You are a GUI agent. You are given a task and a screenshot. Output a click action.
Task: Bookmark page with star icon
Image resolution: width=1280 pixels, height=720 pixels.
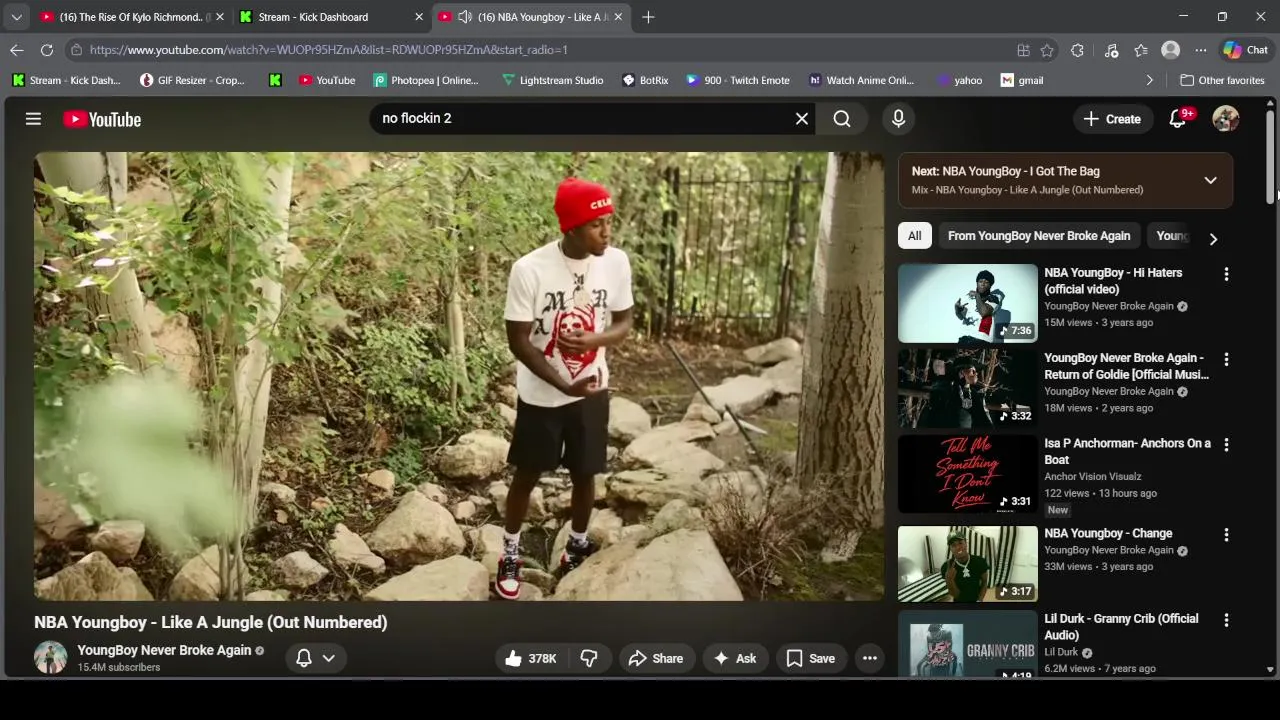click(1047, 50)
